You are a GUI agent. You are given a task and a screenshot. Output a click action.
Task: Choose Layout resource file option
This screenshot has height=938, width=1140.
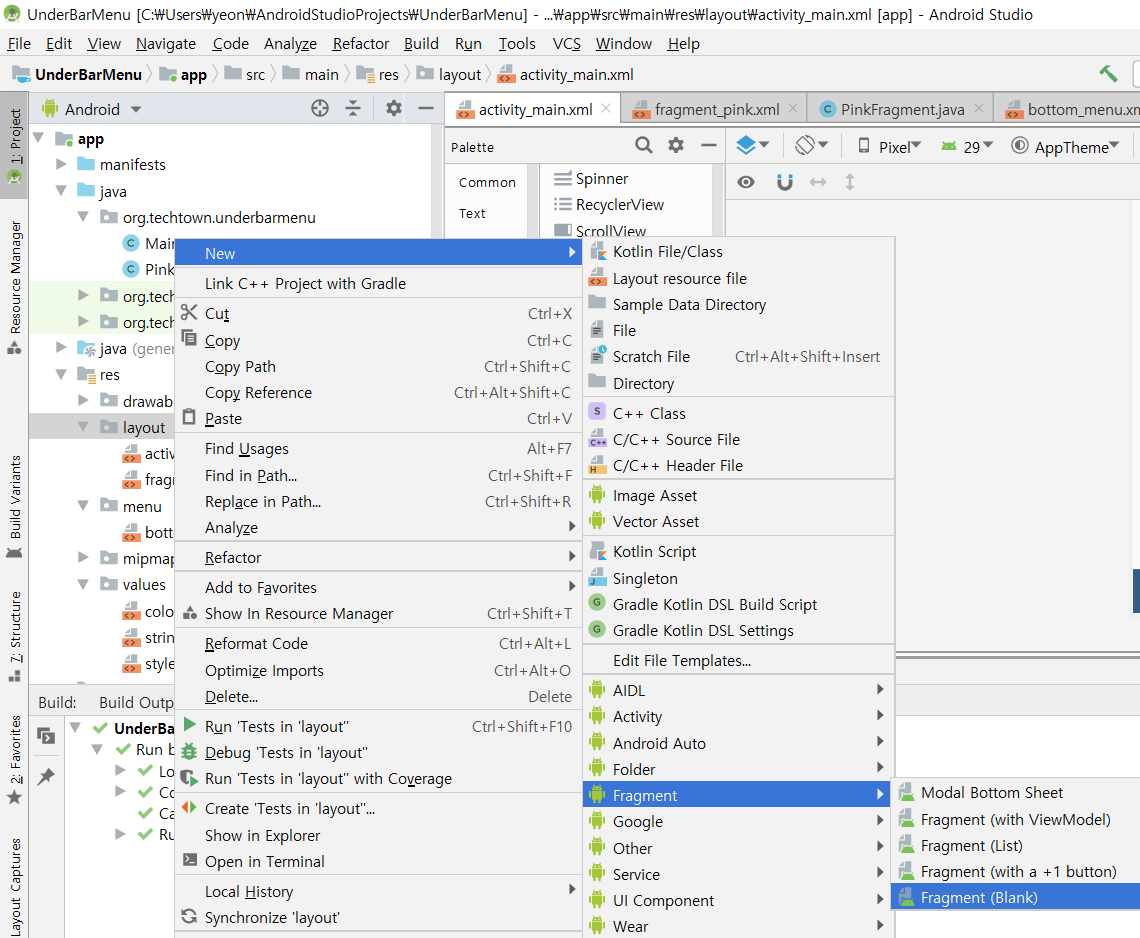(x=739, y=278)
